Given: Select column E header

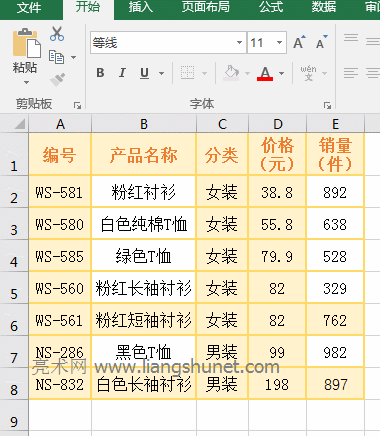Looking at the screenshot, I should (x=335, y=124).
